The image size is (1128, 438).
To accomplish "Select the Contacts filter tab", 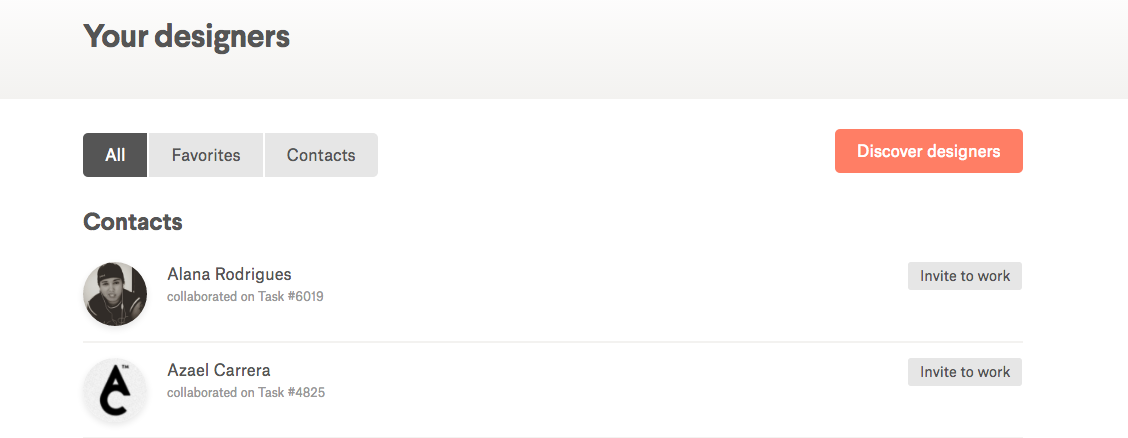I will click(321, 155).
